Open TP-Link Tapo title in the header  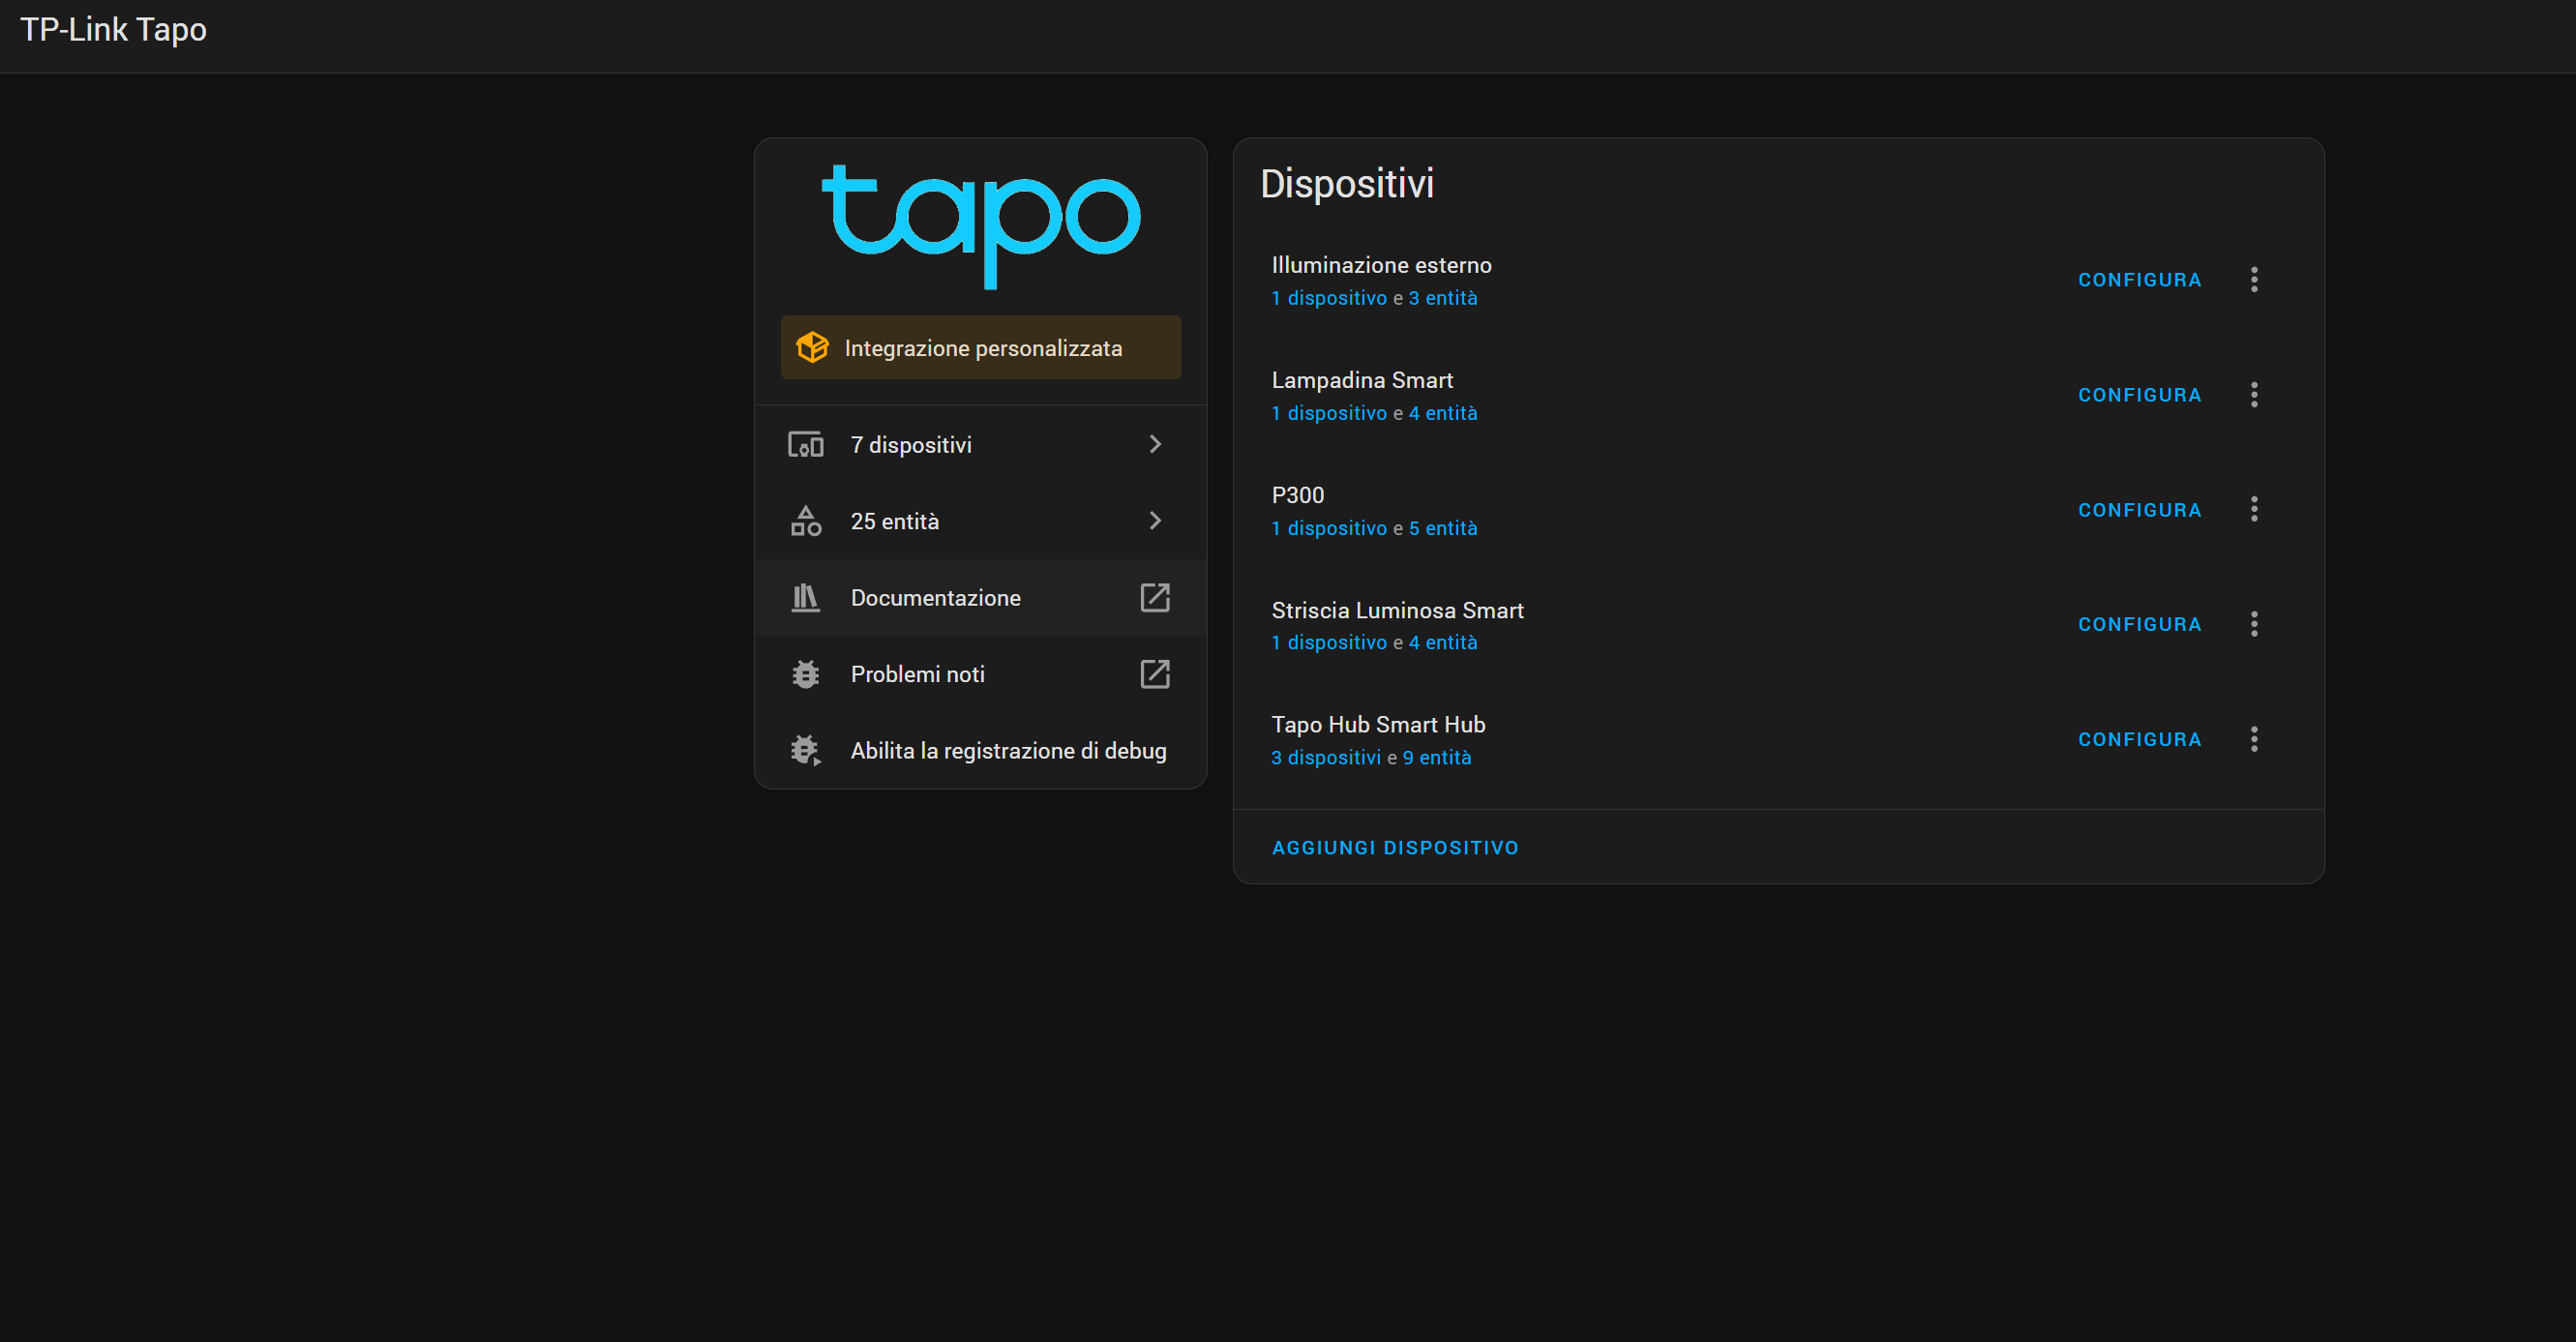click(113, 30)
